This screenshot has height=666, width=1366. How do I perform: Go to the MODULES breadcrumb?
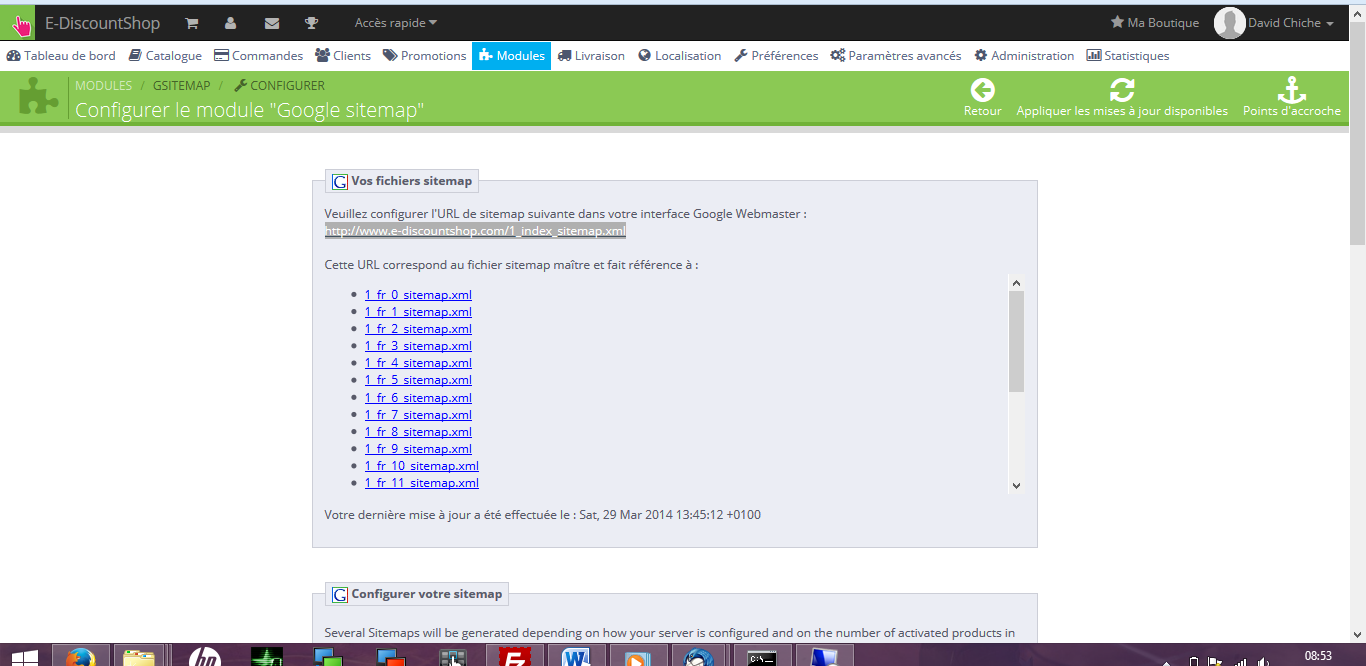click(x=103, y=86)
